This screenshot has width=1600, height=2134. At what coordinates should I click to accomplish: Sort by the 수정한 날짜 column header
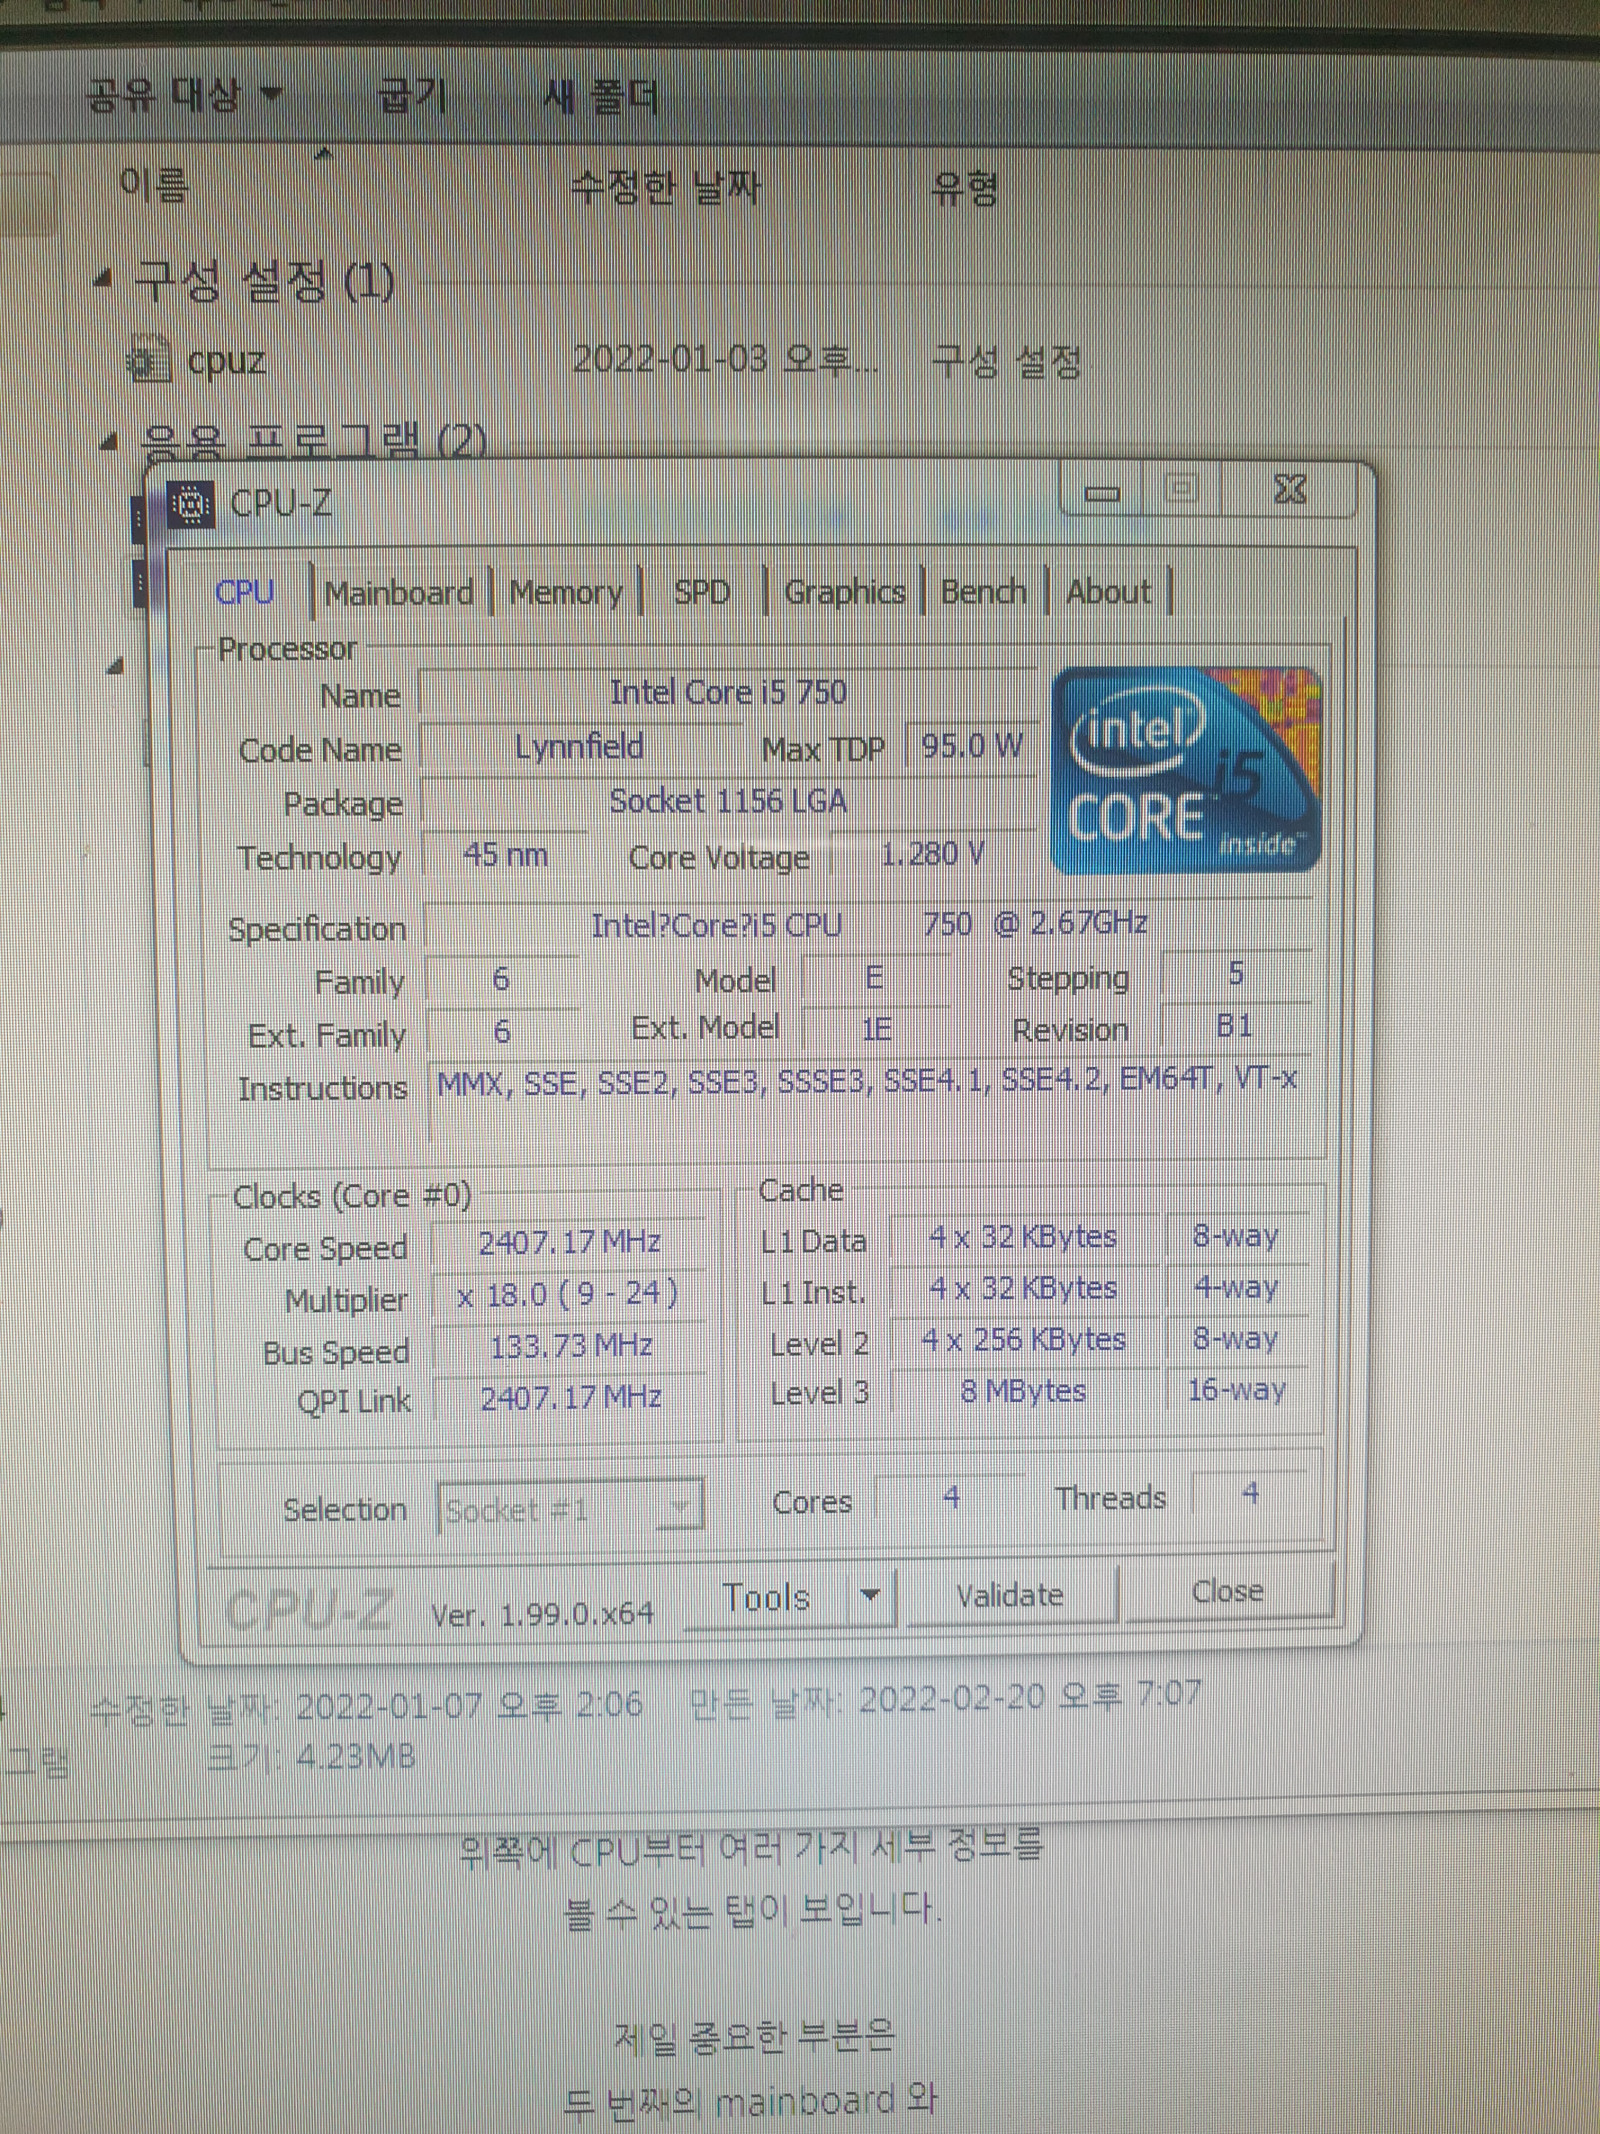[x=665, y=187]
